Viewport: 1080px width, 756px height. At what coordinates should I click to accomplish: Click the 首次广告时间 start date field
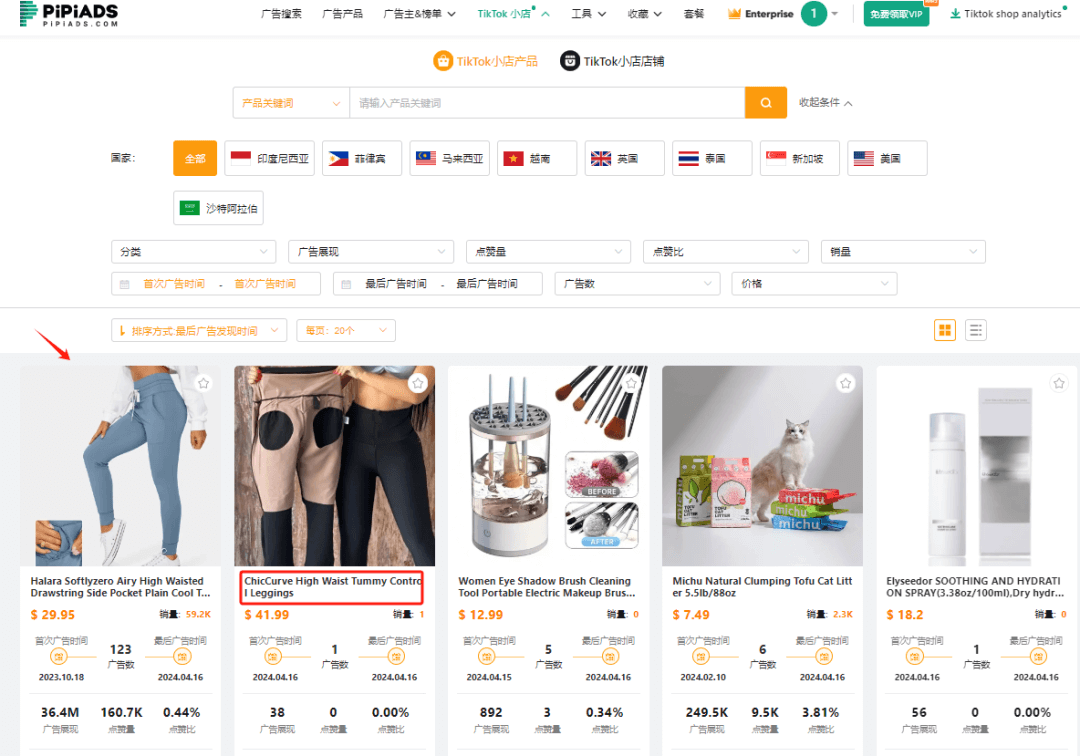coord(174,284)
